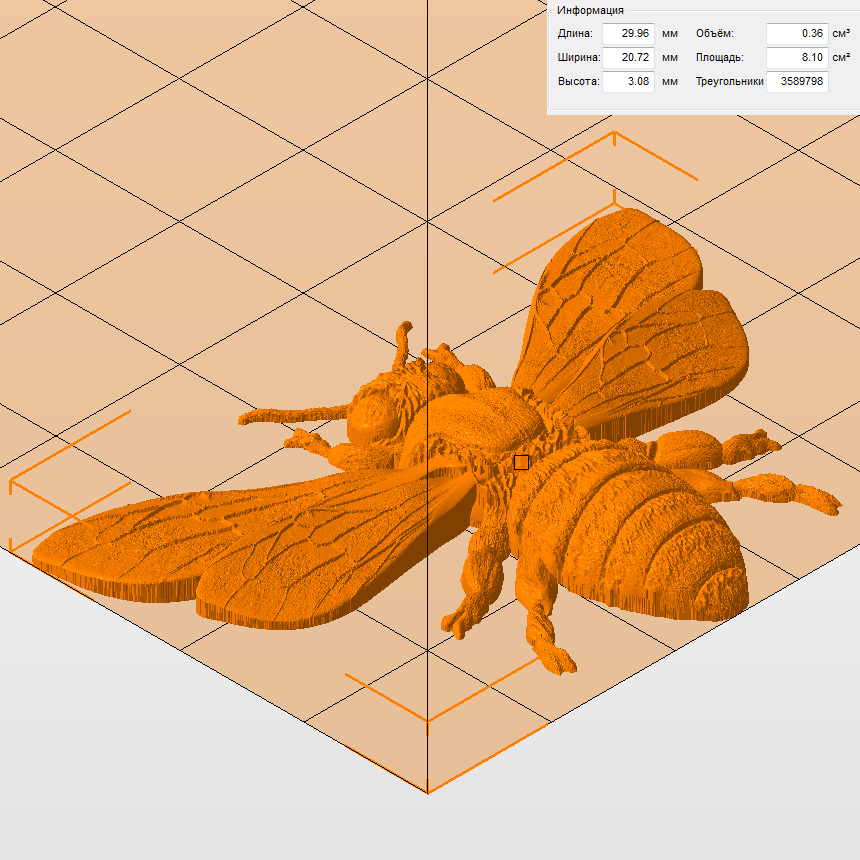This screenshot has width=860, height=860.
Task: Click the Площадь (area) value field
Action: 796,58
